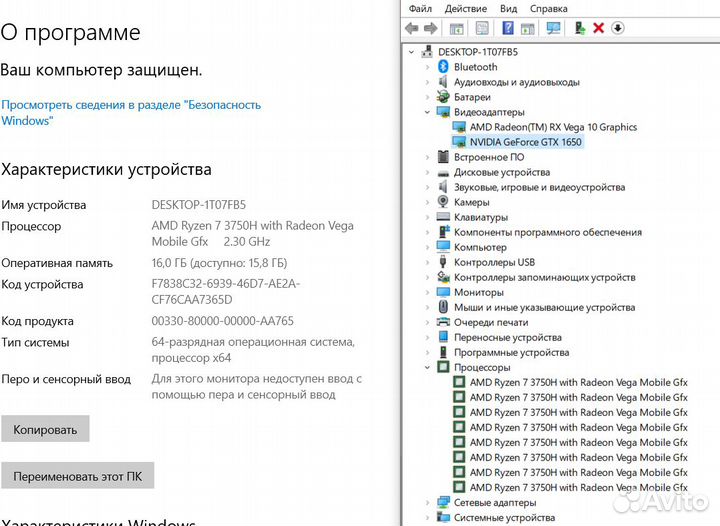Viewport: 720px width, 526px height.
Task: Click the back arrow in Device Manager toolbar
Action: [412, 28]
